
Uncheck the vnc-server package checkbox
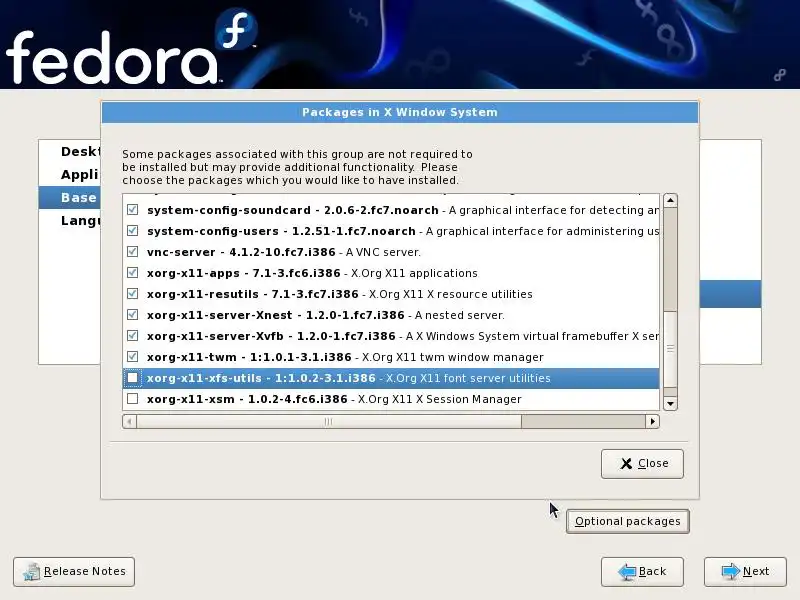tap(133, 252)
